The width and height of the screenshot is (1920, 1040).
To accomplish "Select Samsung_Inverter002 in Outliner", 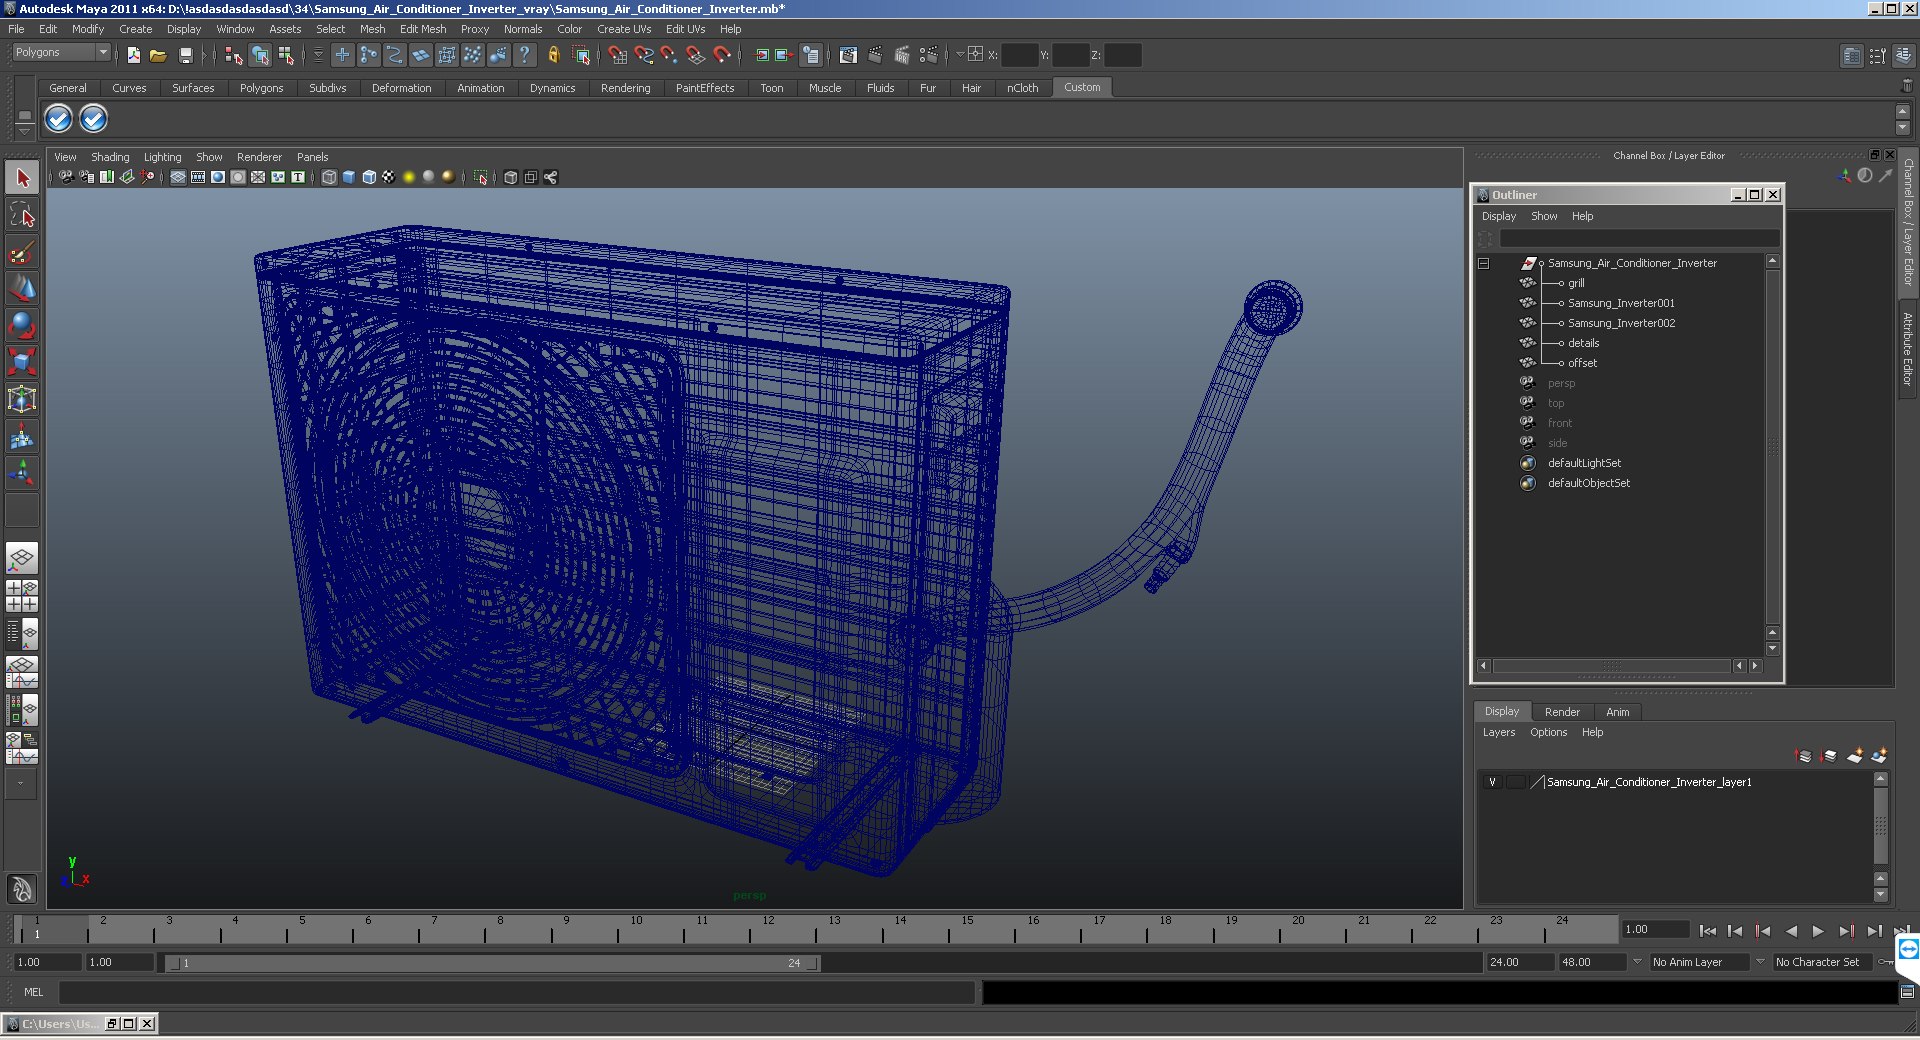I will [x=1621, y=323].
